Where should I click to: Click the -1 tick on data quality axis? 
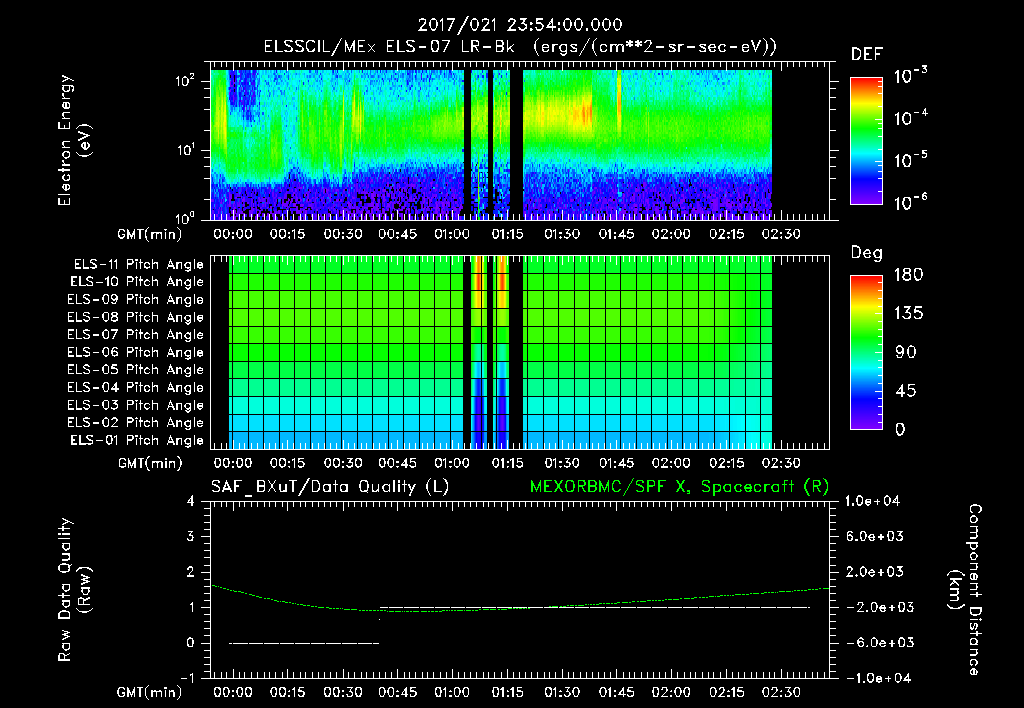[x=187, y=678]
